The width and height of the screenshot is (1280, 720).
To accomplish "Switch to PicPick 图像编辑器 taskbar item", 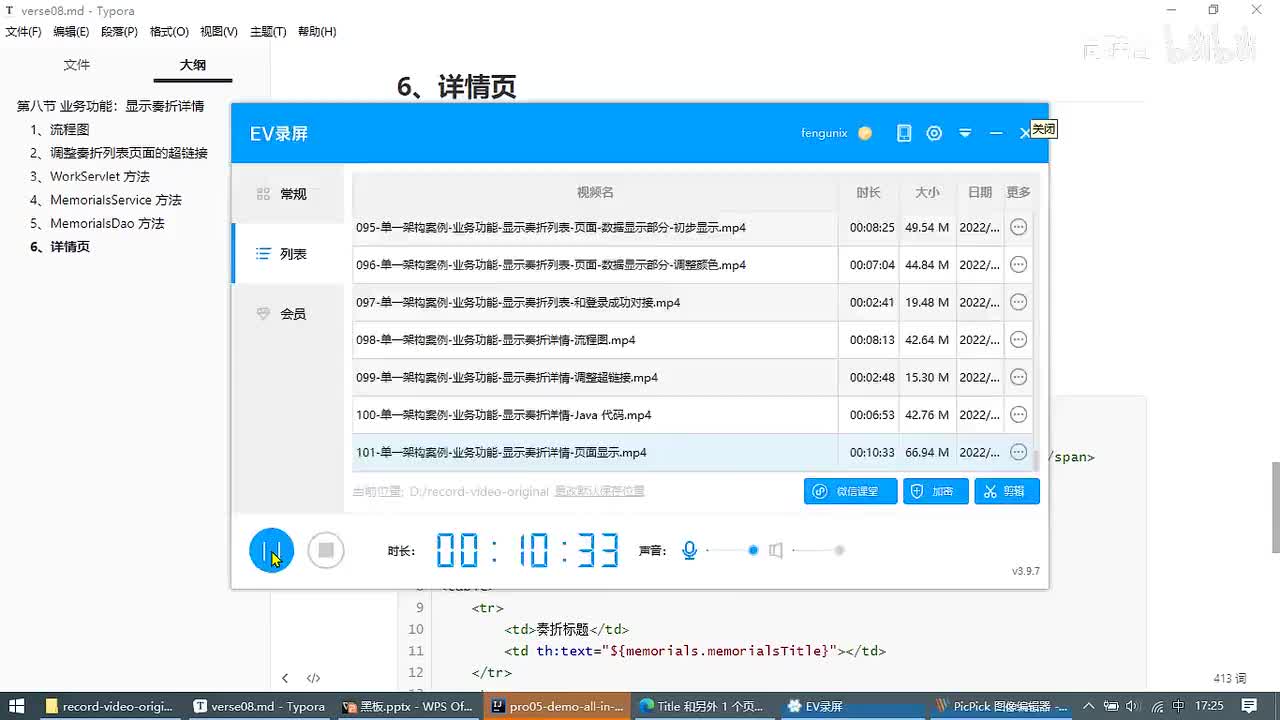I will point(1001,706).
